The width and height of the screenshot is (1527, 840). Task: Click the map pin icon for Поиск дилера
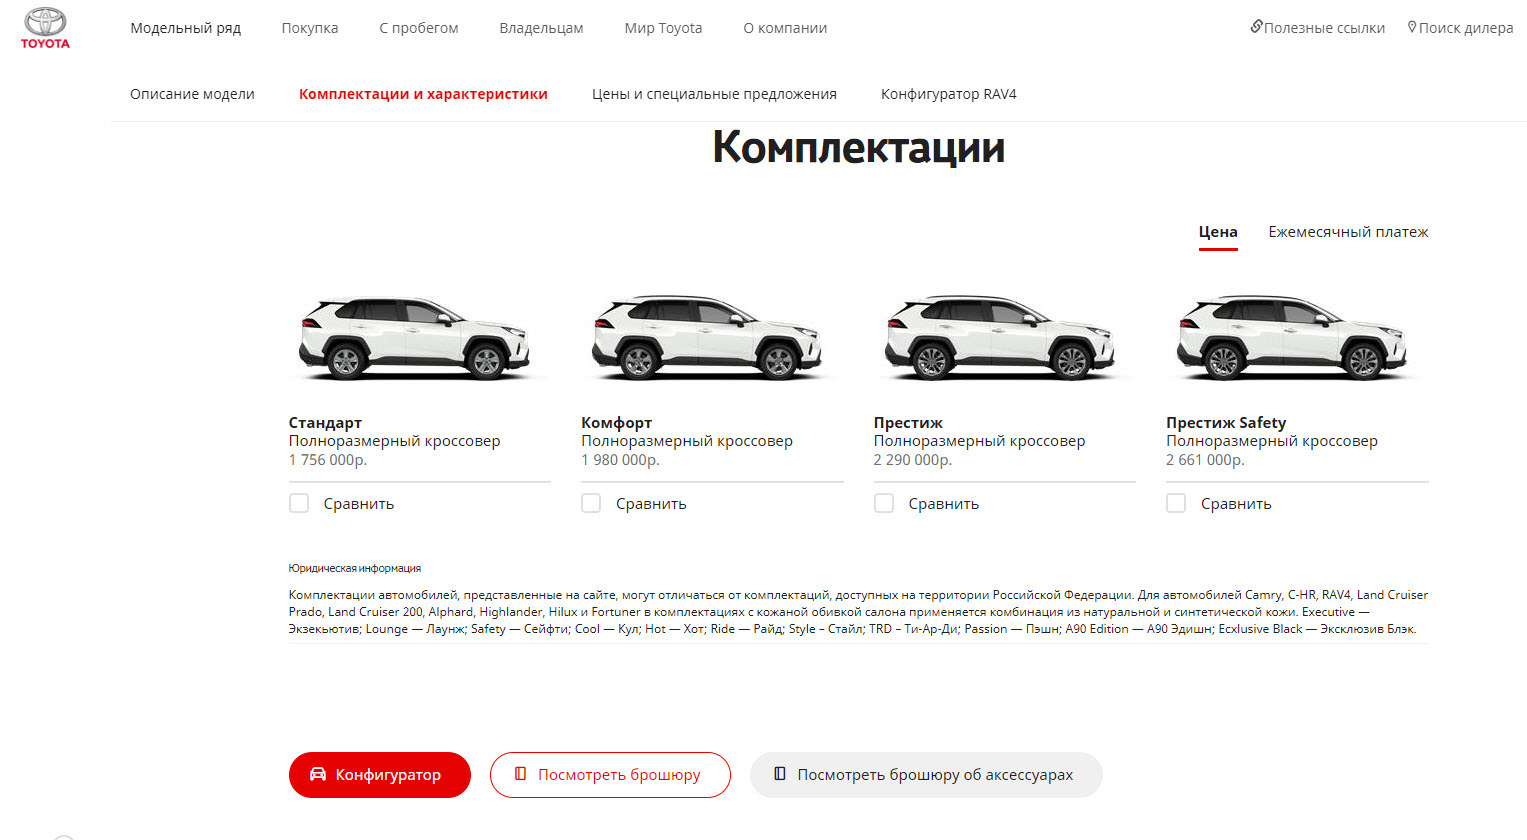tap(1412, 27)
